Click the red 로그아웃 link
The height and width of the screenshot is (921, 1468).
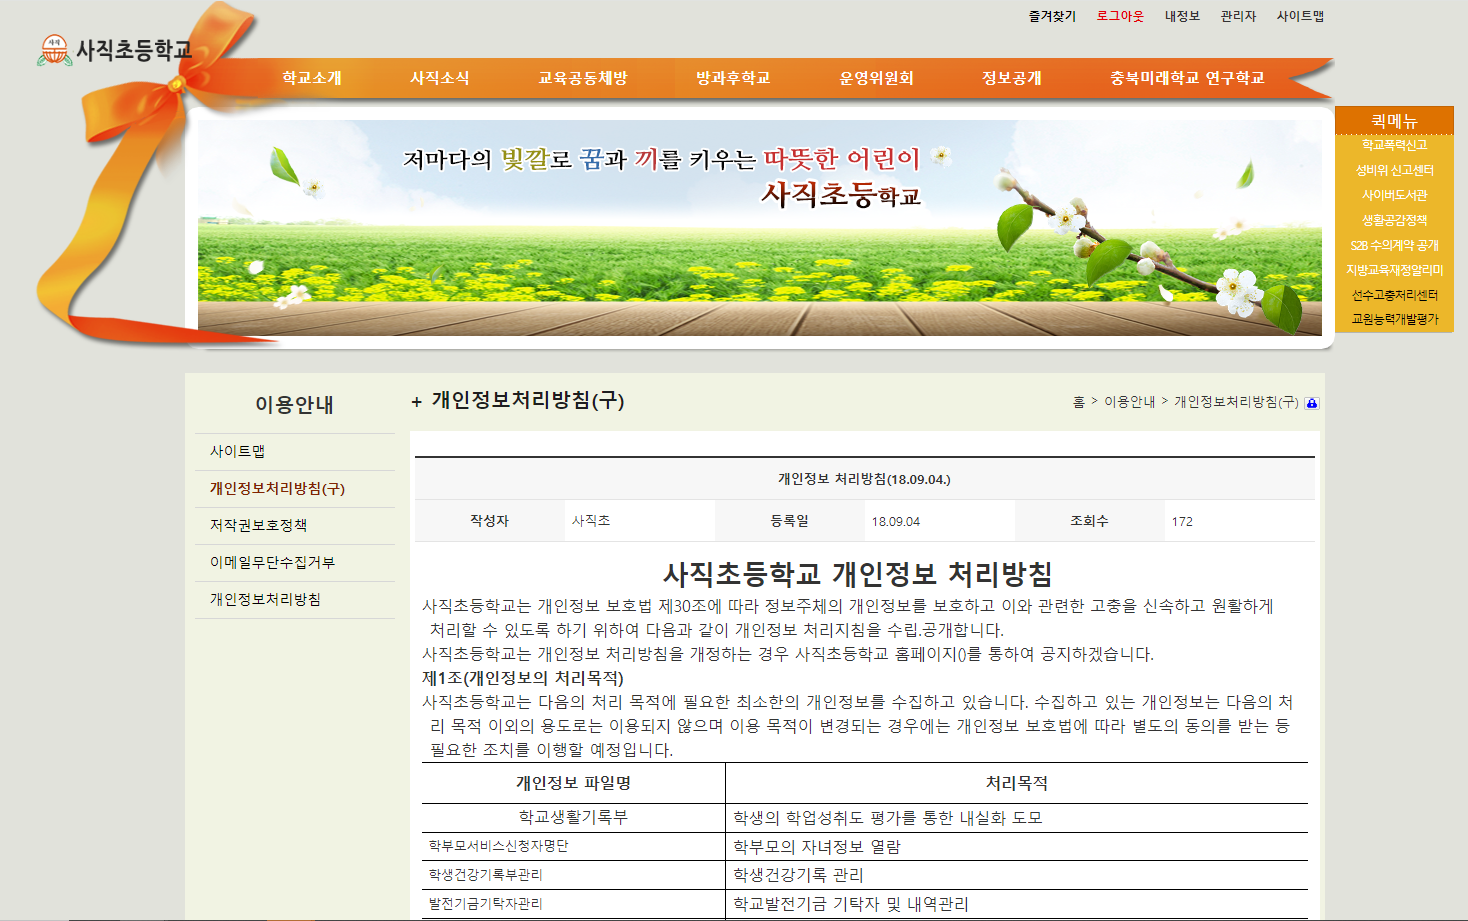1120,16
